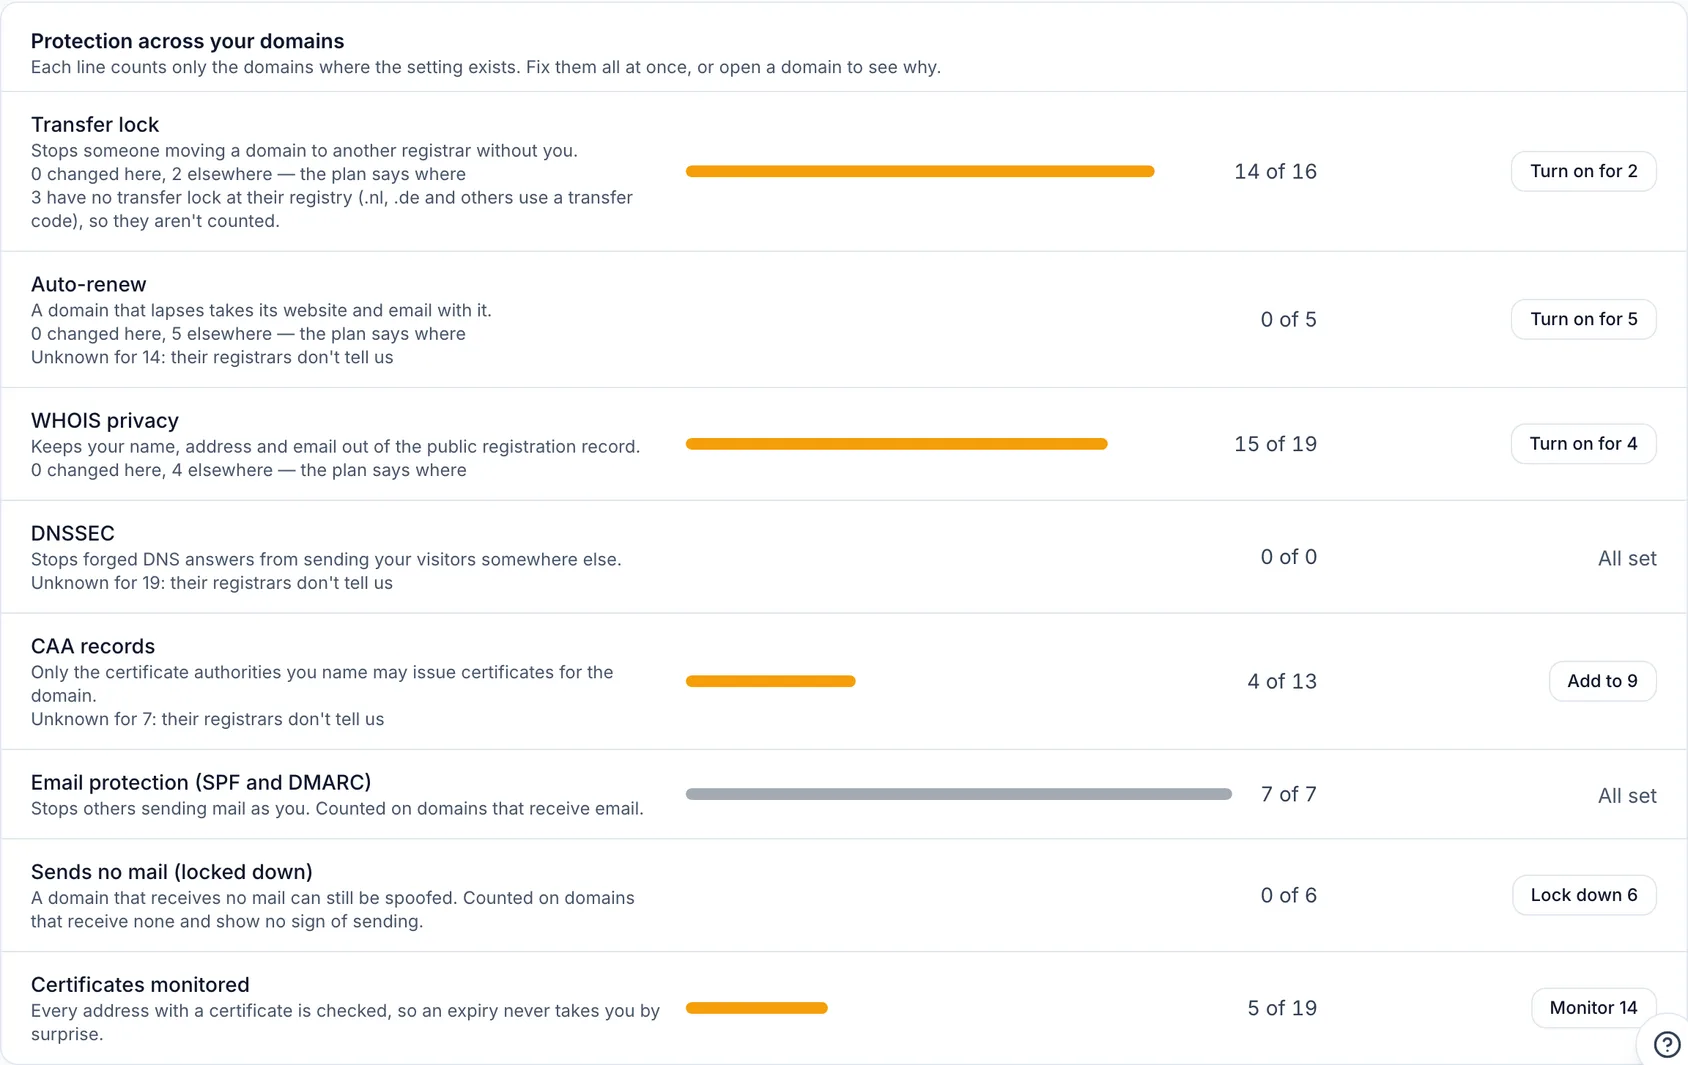Open the help question mark icon
The width and height of the screenshot is (1688, 1065).
point(1666,1044)
